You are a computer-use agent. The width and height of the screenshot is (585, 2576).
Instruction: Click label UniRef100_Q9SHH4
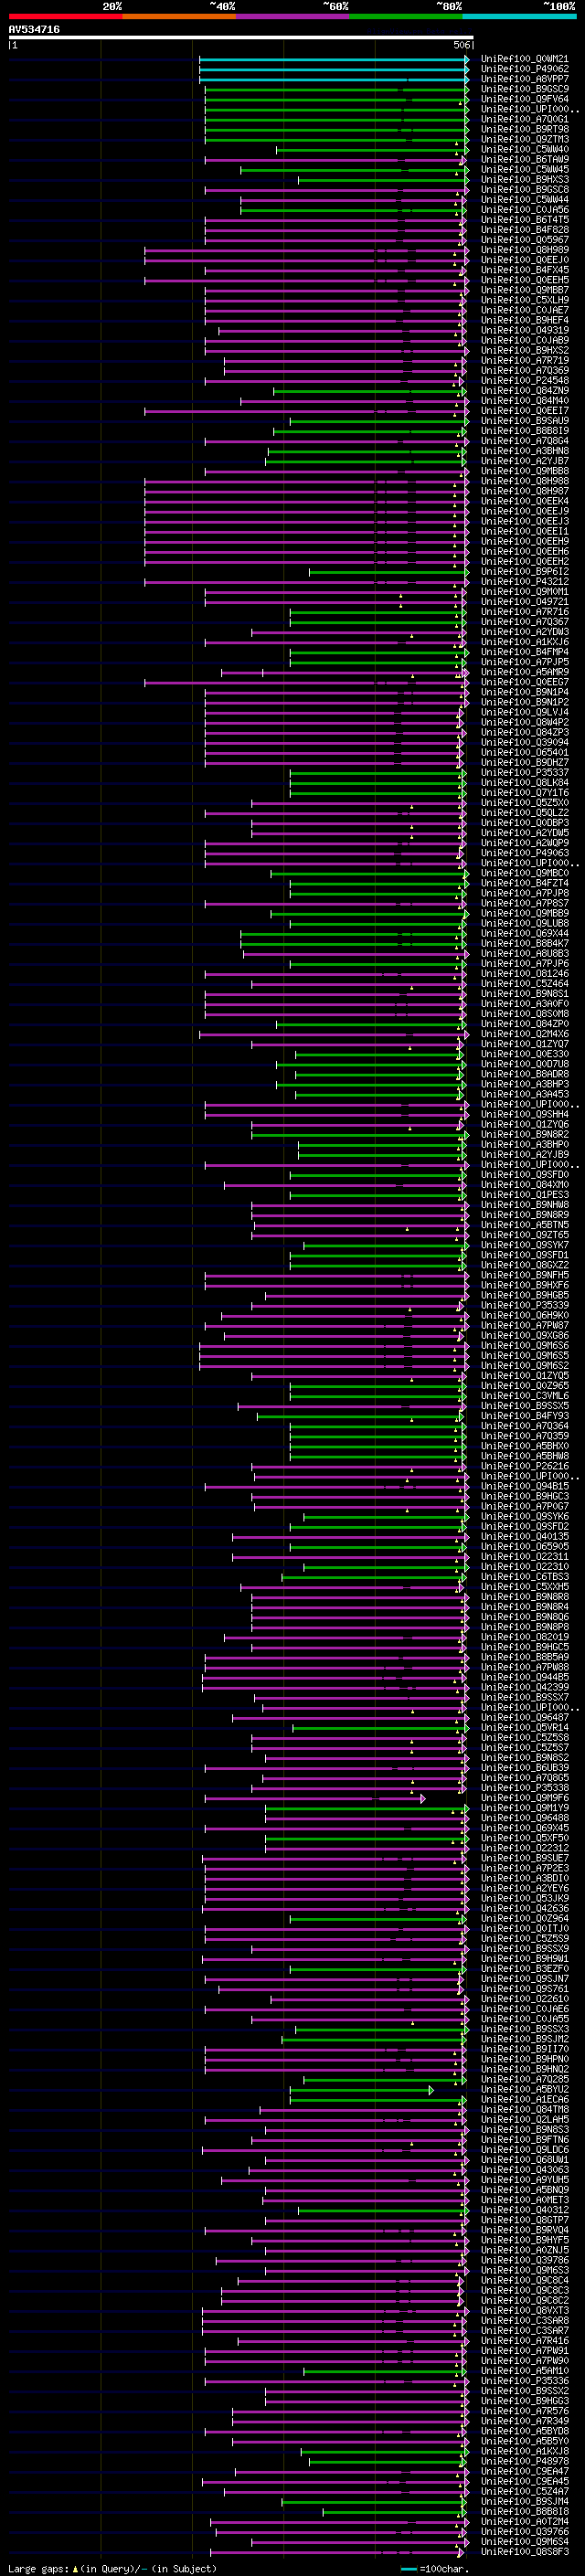[525, 1114]
